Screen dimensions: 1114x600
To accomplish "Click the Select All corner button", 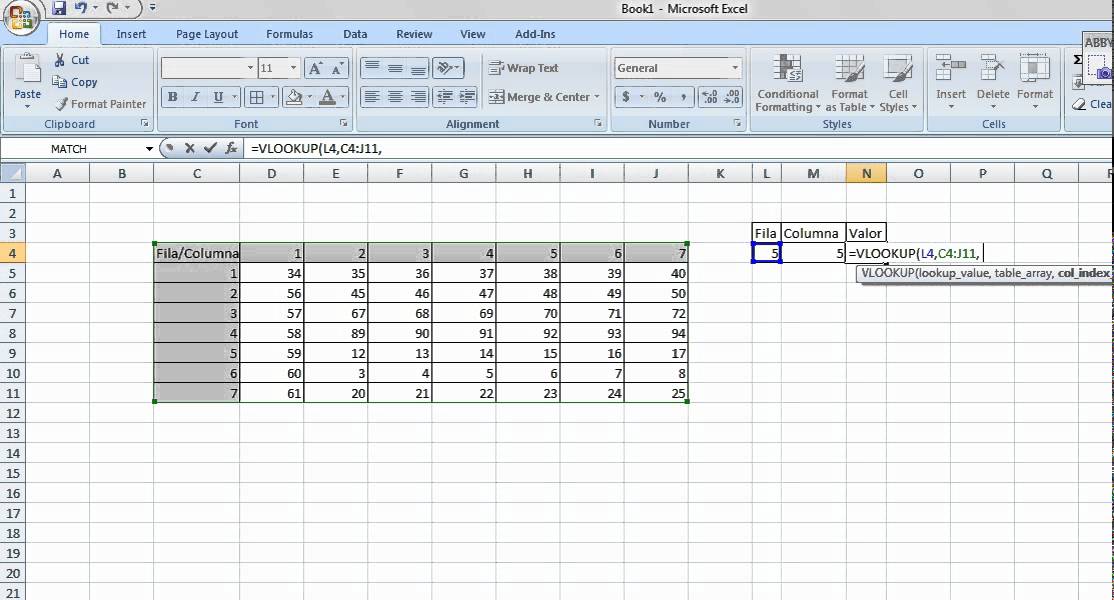I will coord(12,173).
